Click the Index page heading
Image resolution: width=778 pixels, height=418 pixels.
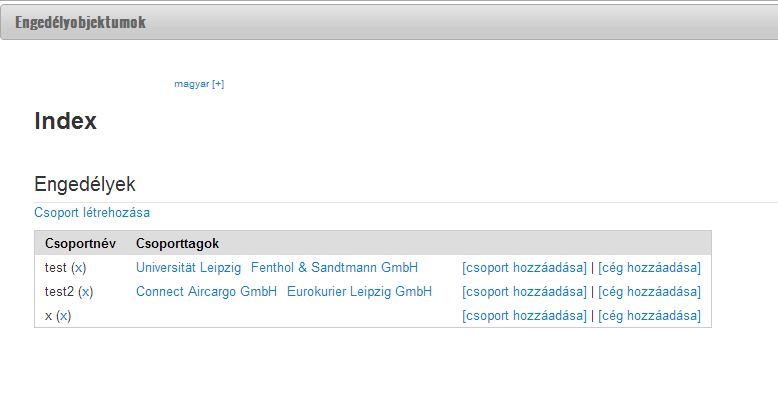point(65,121)
